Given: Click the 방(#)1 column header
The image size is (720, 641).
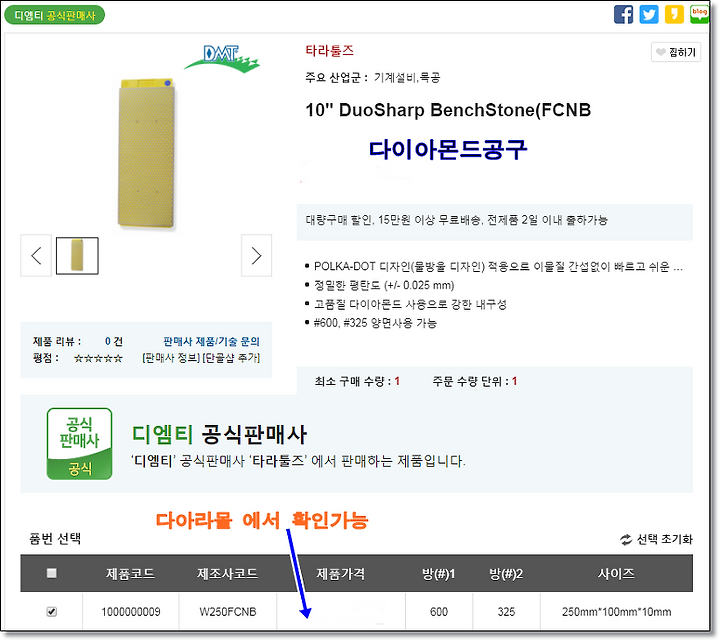Looking at the screenshot, I should pos(439,574).
